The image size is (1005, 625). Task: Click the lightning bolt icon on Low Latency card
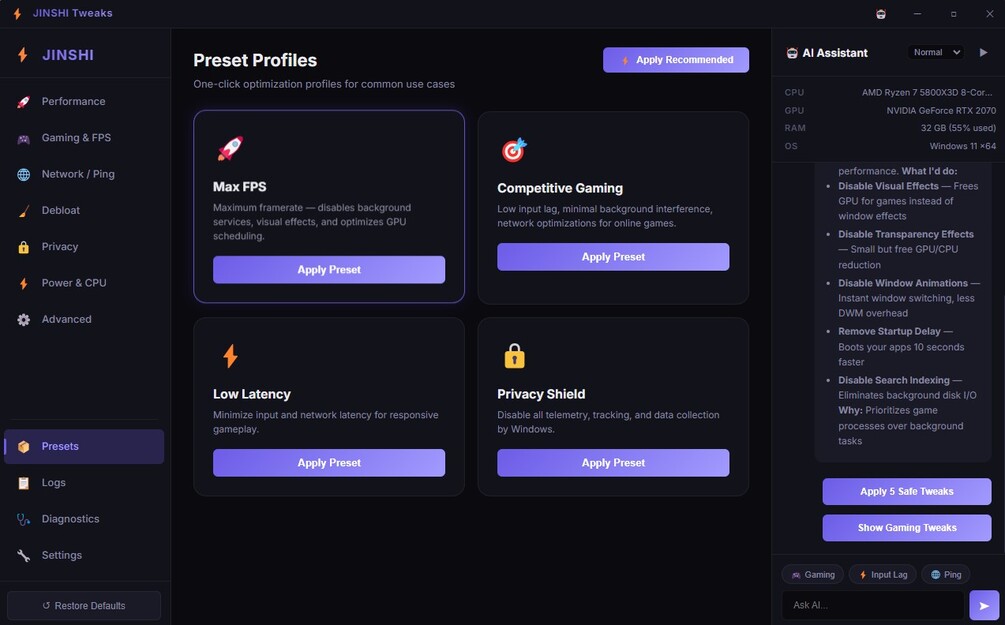point(230,356)
